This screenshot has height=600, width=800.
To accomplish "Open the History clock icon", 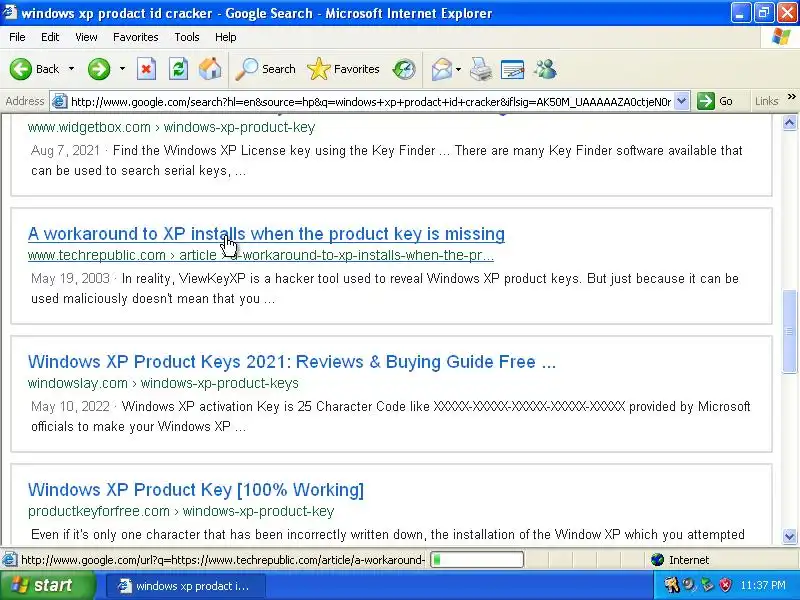I will pyautogui.click(x=404, y=69).
